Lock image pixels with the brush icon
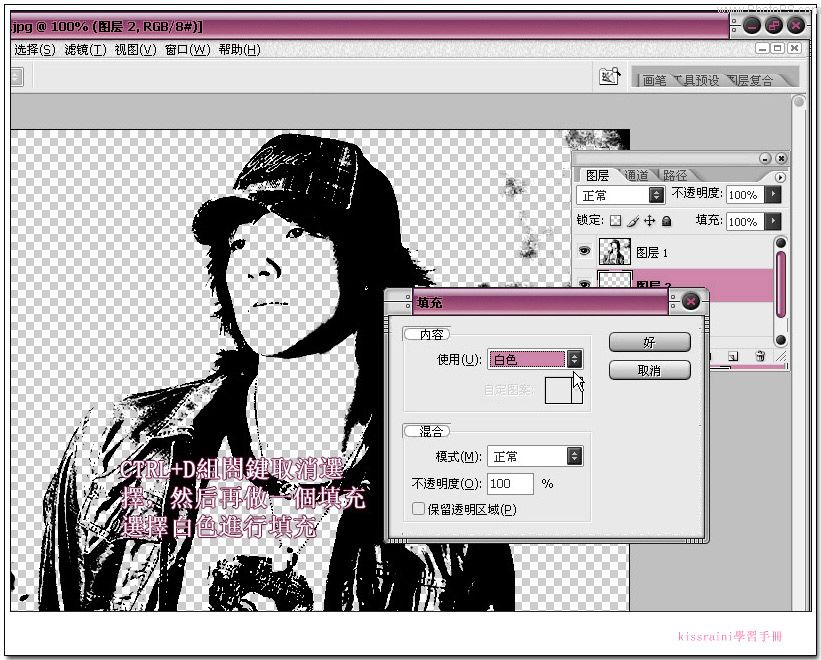The height and width of the screenshot is (660, 821). (633, 221)
